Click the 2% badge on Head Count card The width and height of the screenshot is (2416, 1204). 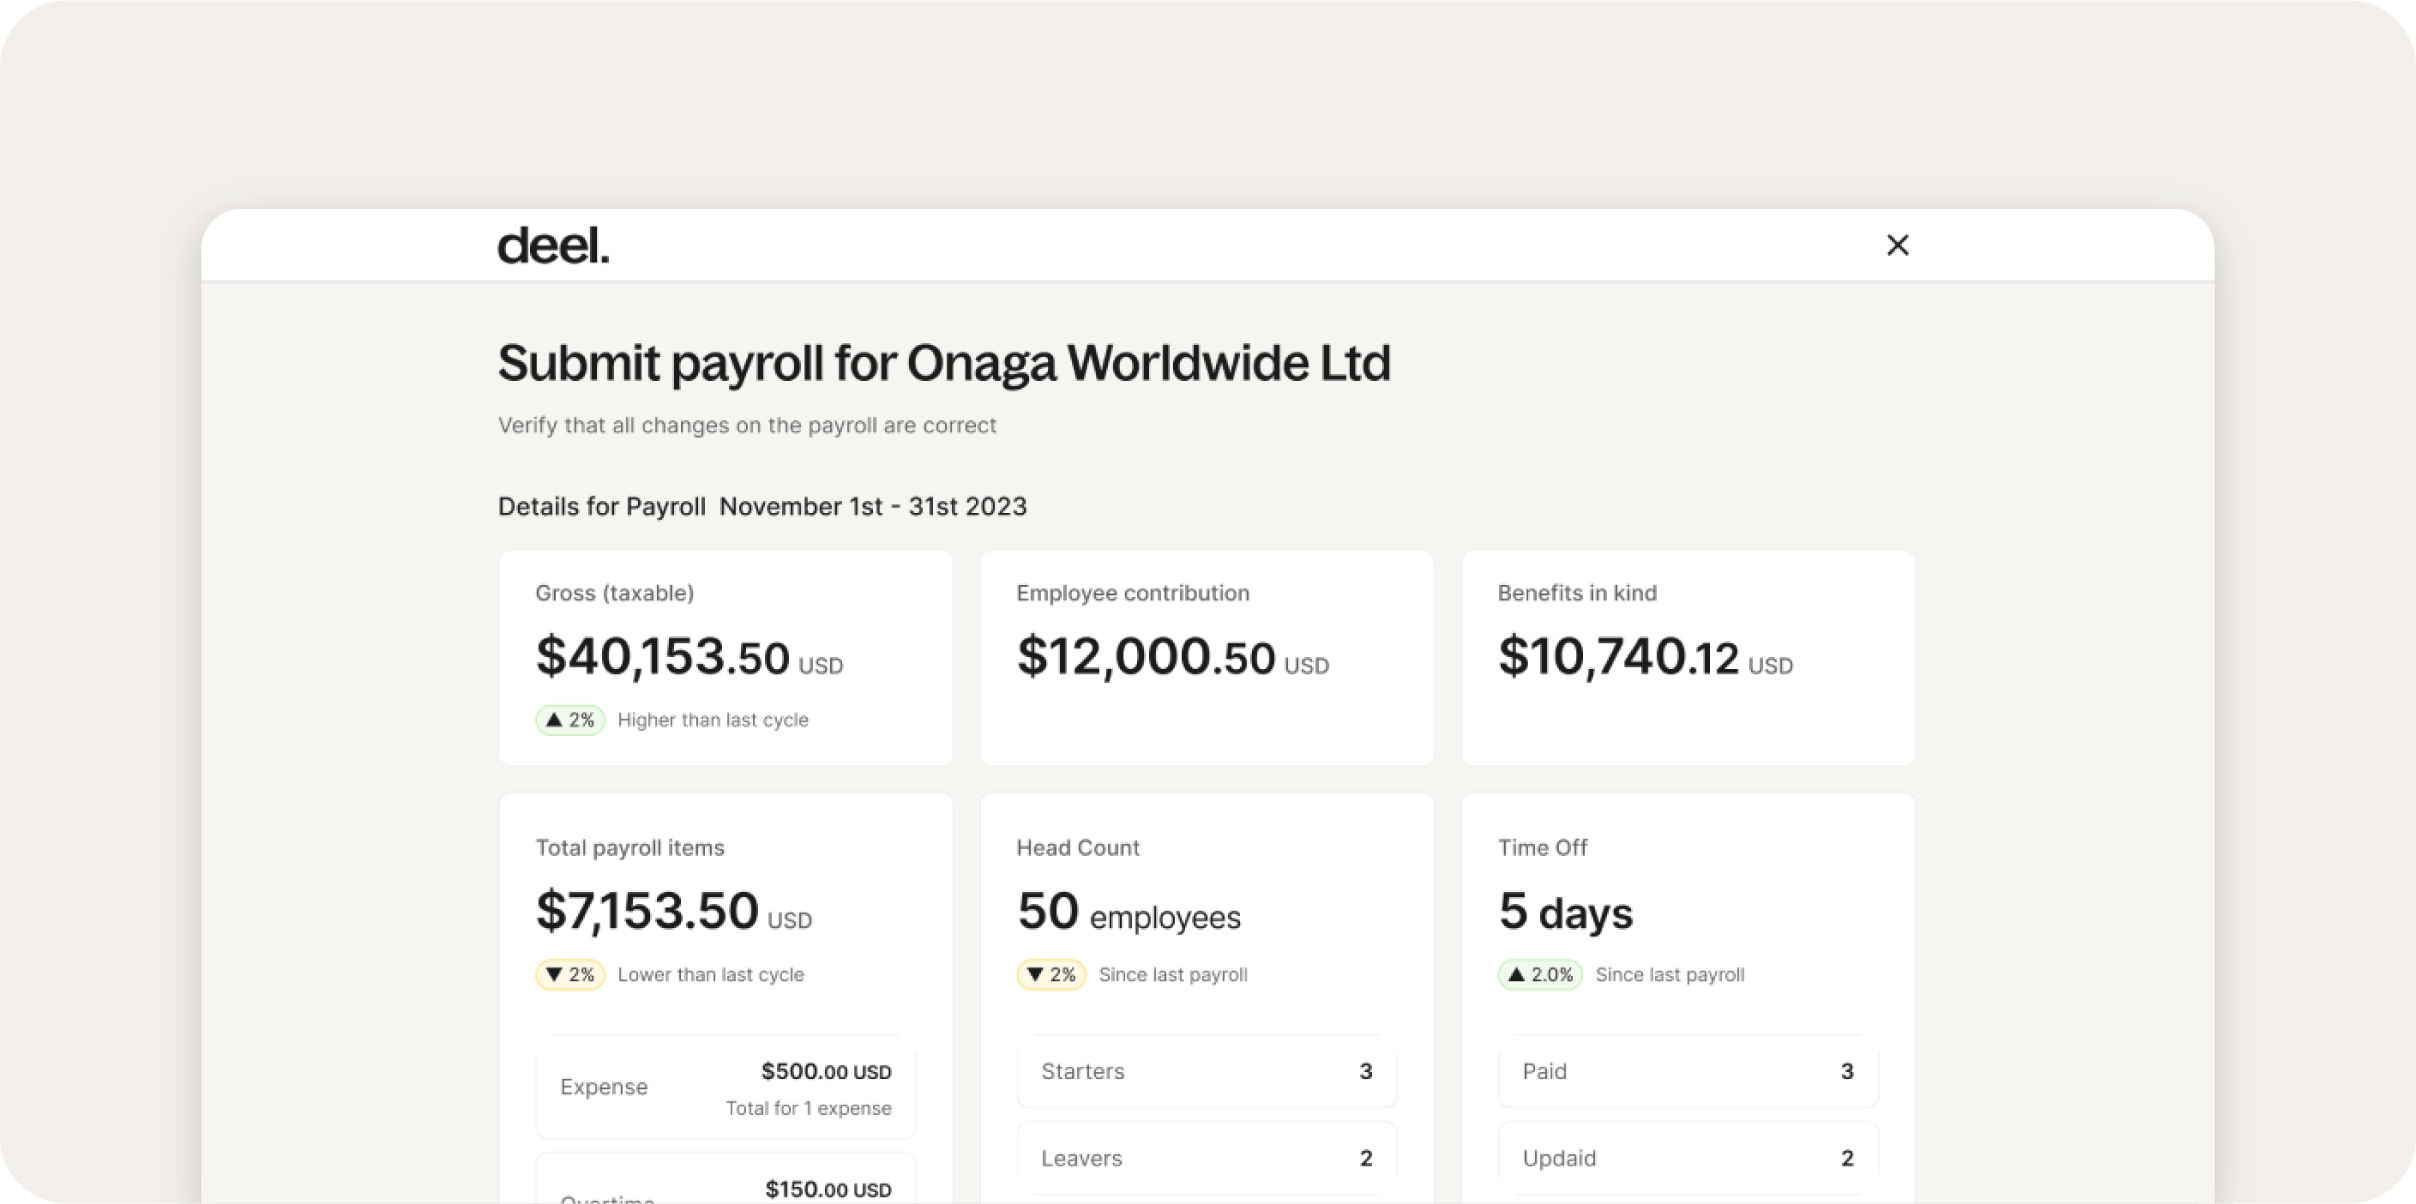point(1051,973)
